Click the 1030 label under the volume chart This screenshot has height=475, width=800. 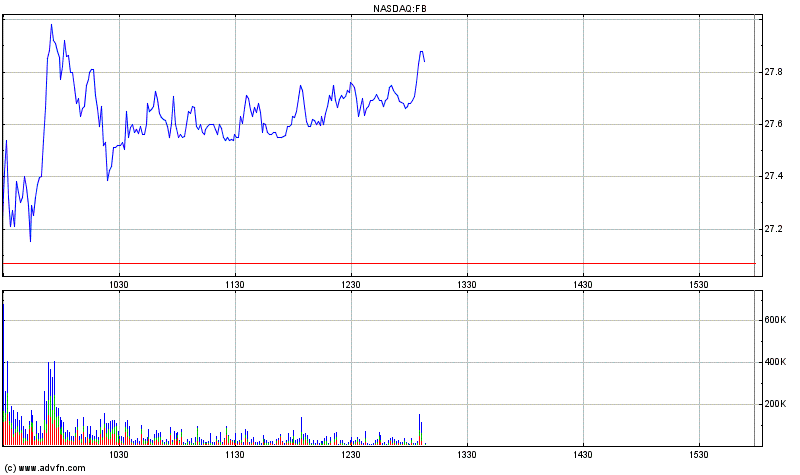(x=119, y=455)
